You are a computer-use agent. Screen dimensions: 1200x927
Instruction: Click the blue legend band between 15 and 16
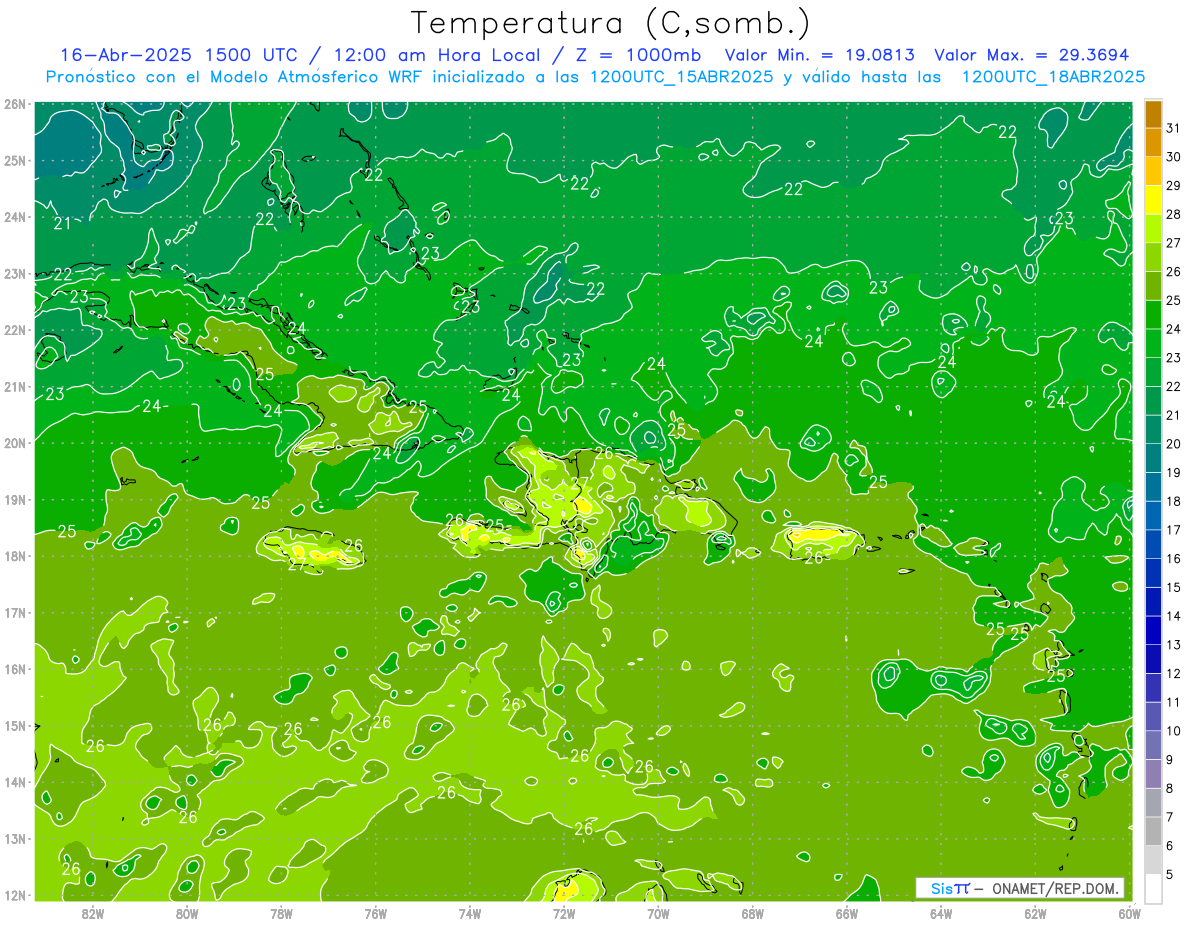coord(1153,573)
